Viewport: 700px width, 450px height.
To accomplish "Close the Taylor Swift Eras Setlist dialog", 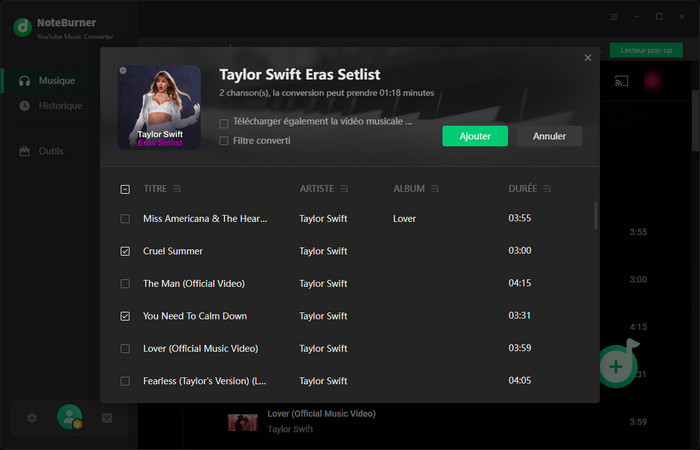I will click(x=588, y=58).
